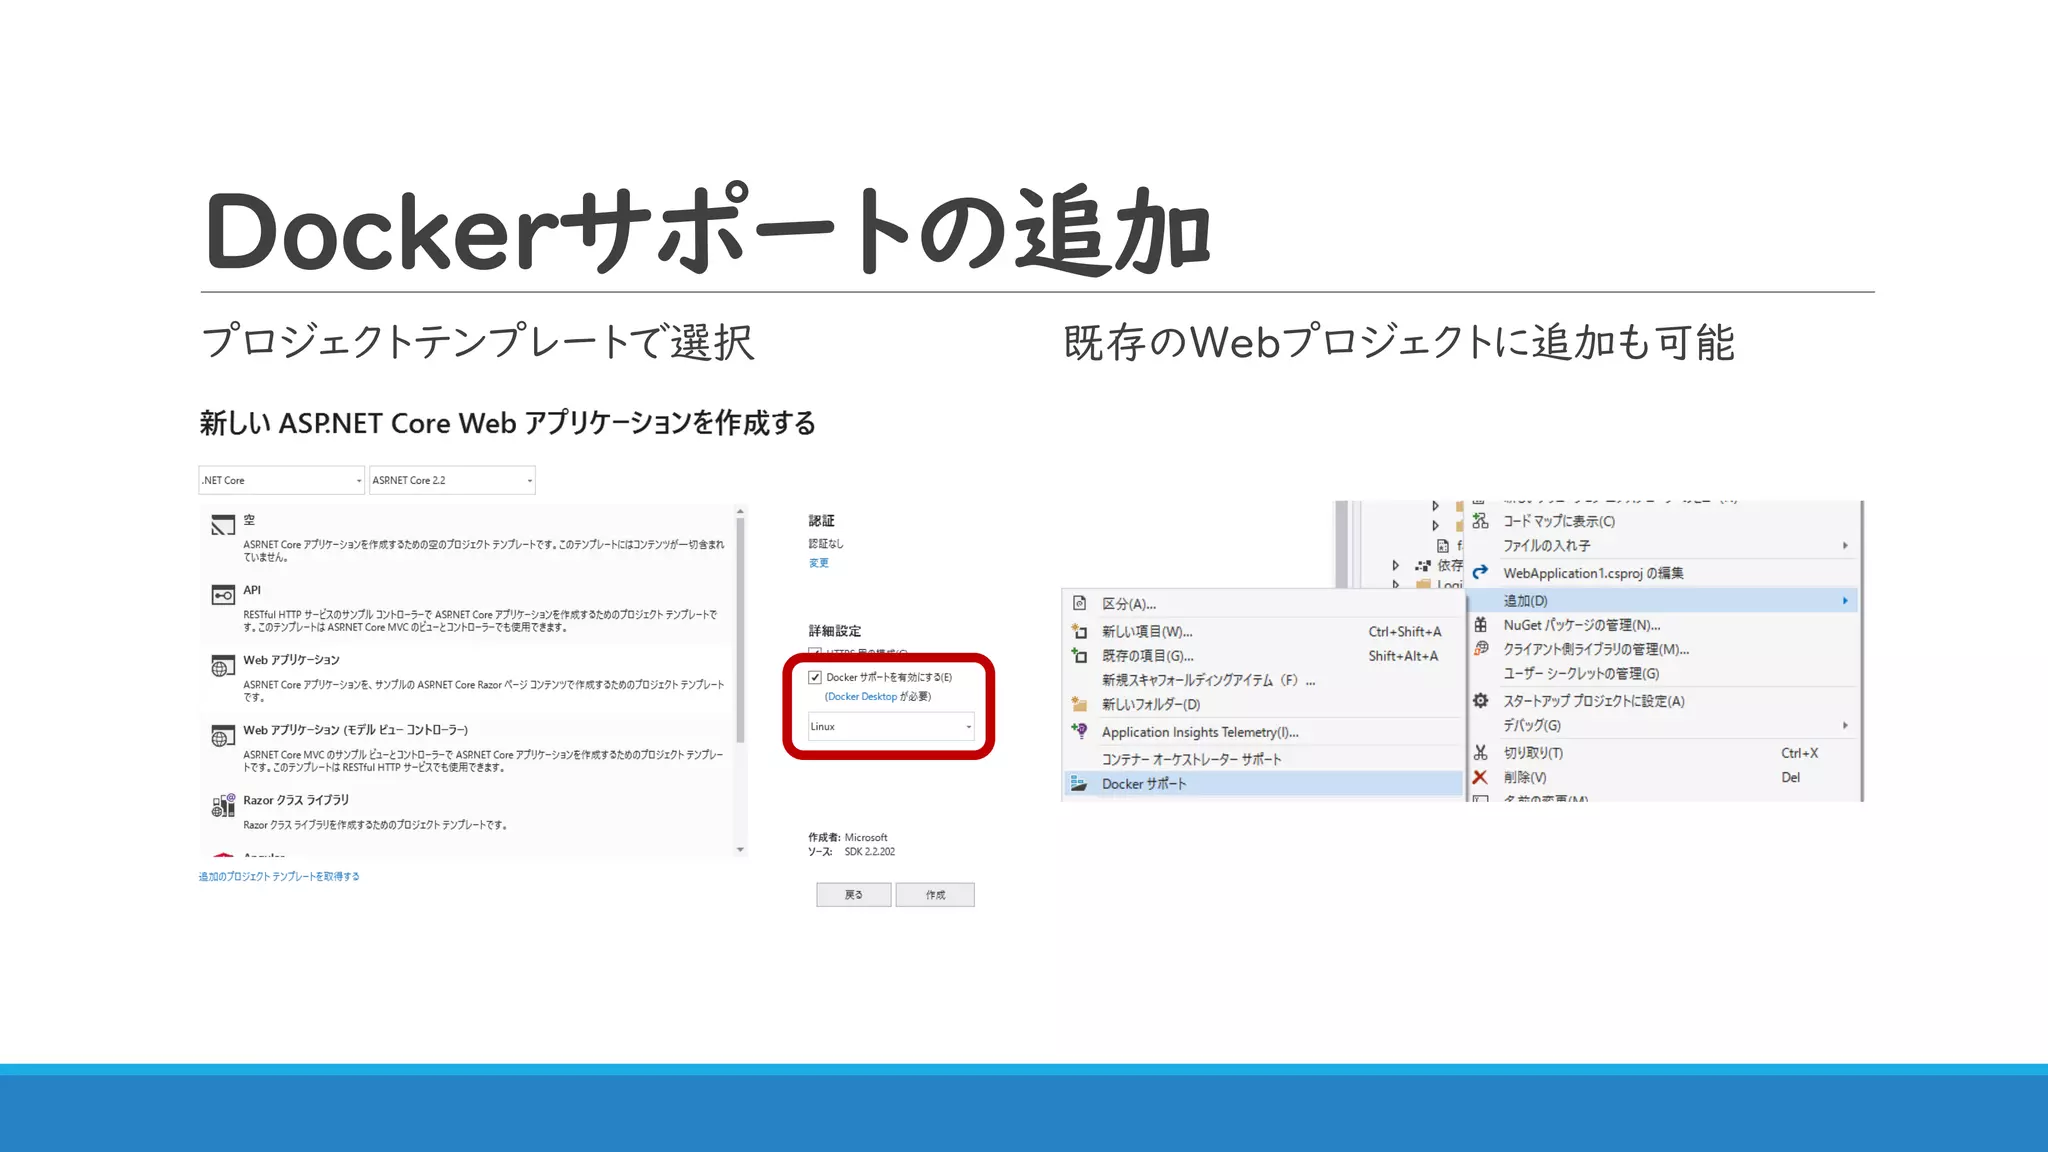Choose 新規スキャフォールディングアイテム(F) menu entry

coord(1262,680)
